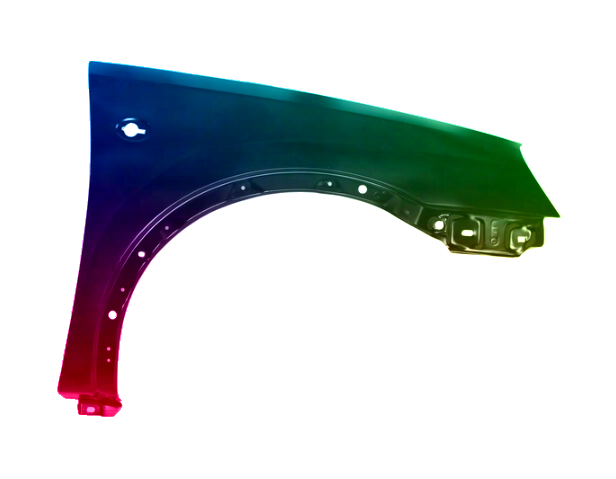Click the pink mounting tab at fender bottom
The image size is (616, 479).
[98, 405]
